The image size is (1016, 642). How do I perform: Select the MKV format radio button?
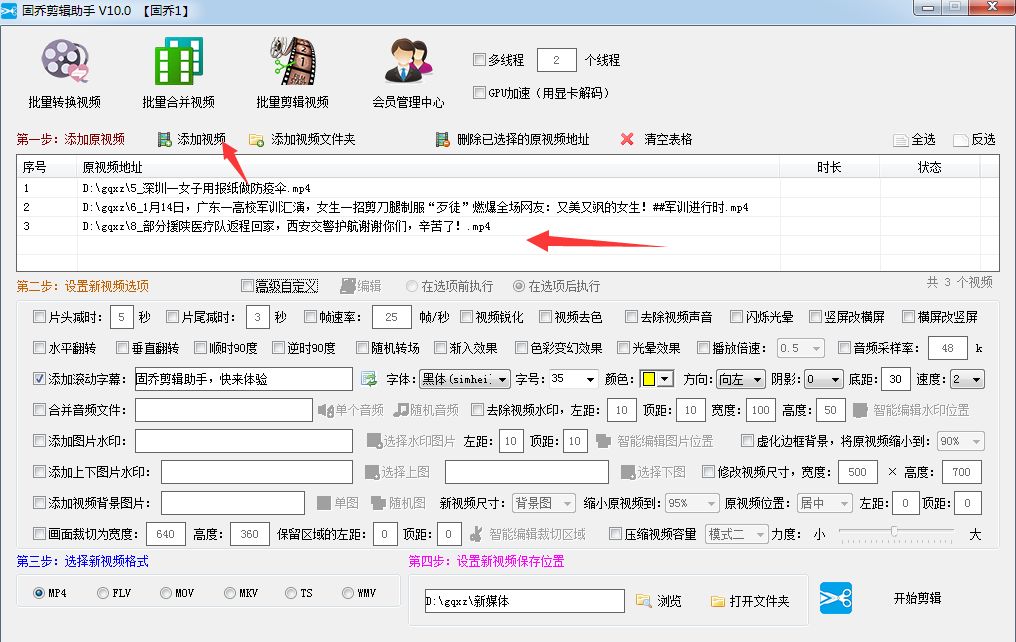click(x=229, y=593)
